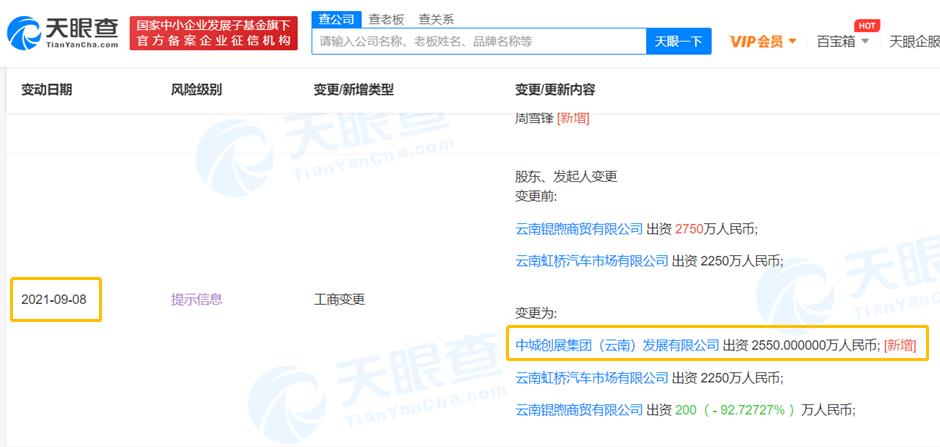The image size is (940, 447).
Task: Open 云南锟煦商贸有限公司 with 200万 investment
Action: tap(579, 410)
